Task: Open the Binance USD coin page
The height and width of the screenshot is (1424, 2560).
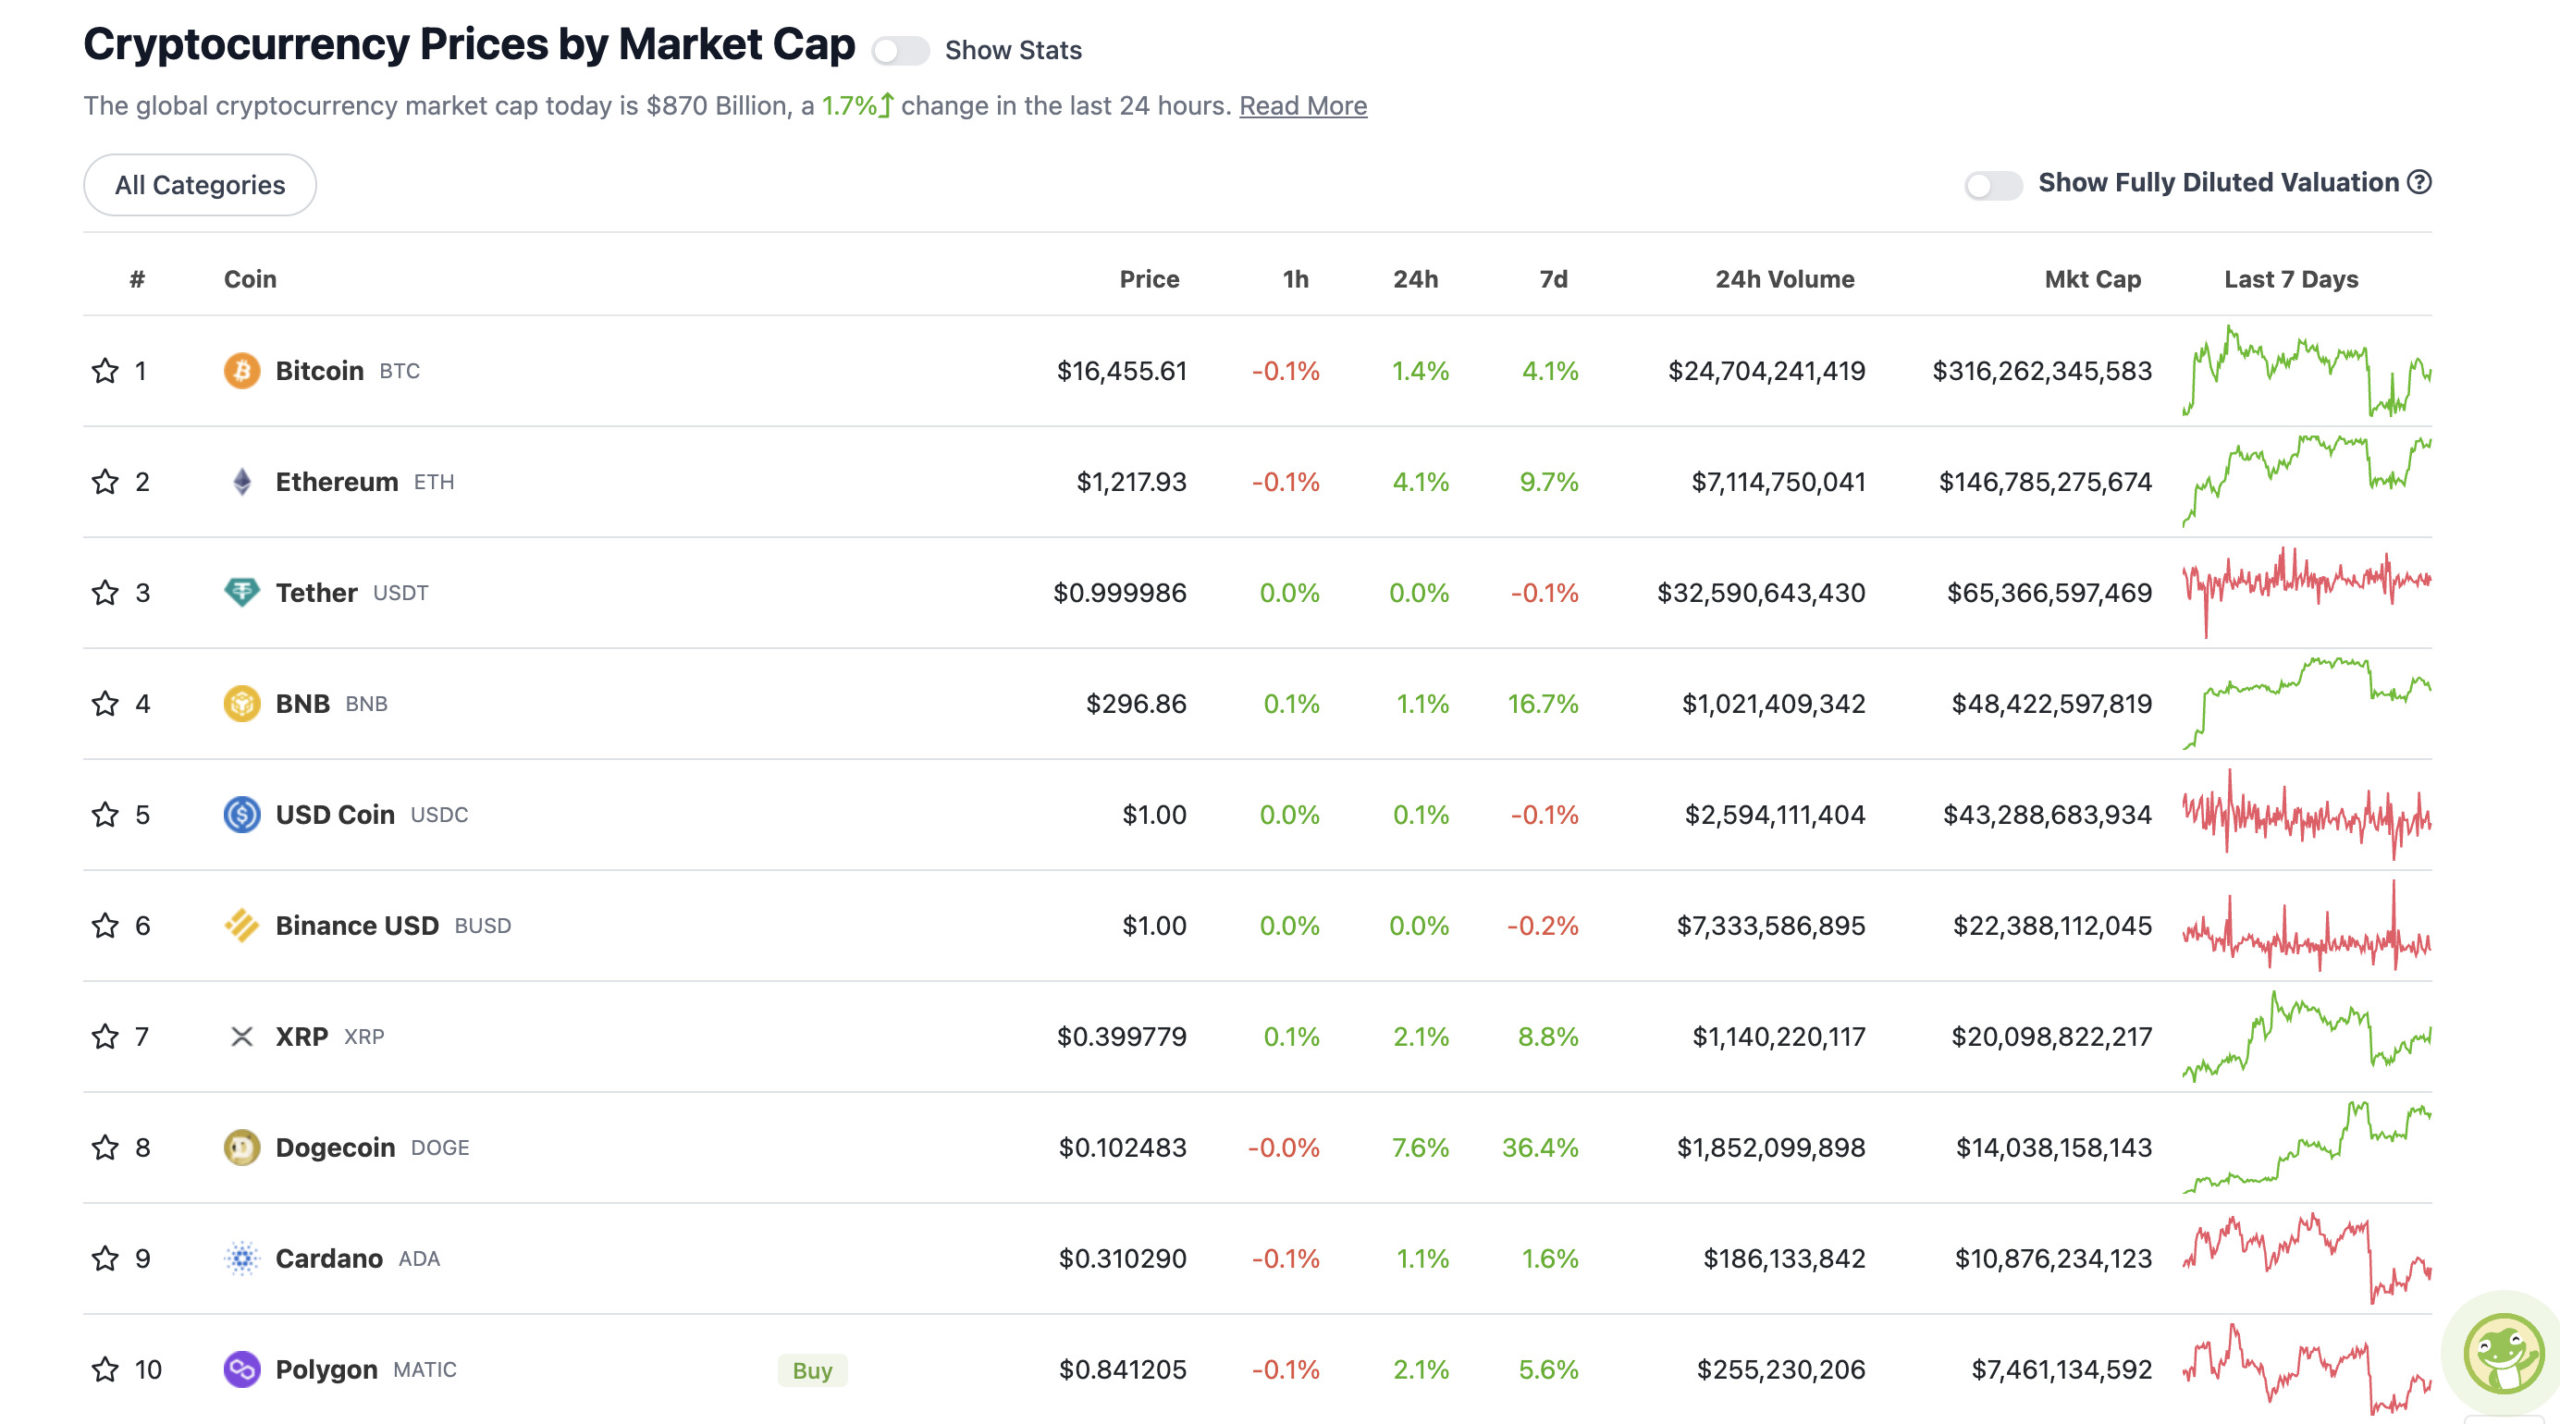Action: [x=357, y=926]
